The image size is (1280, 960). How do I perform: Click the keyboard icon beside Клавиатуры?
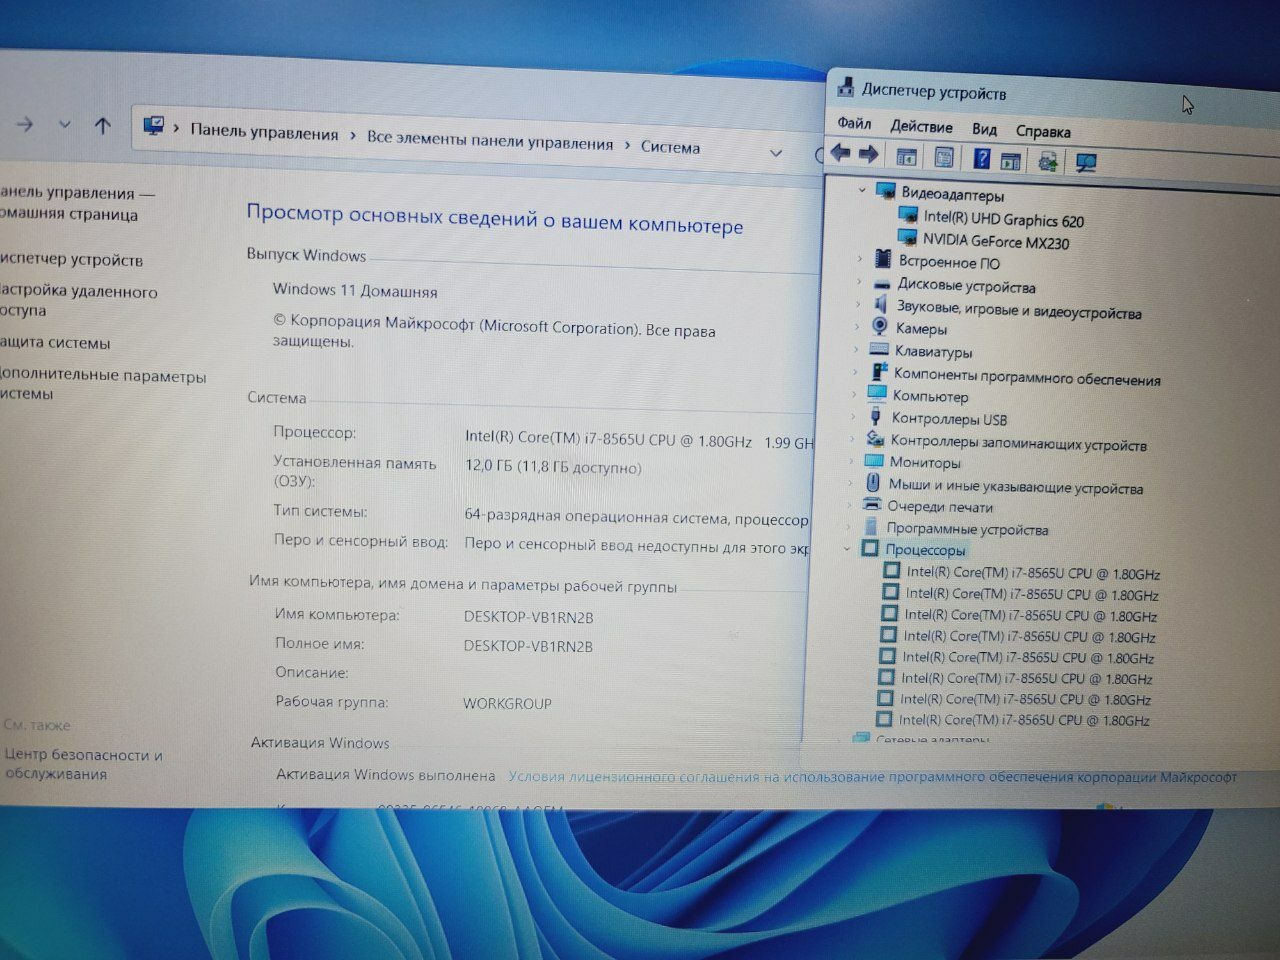coord(879,349)
